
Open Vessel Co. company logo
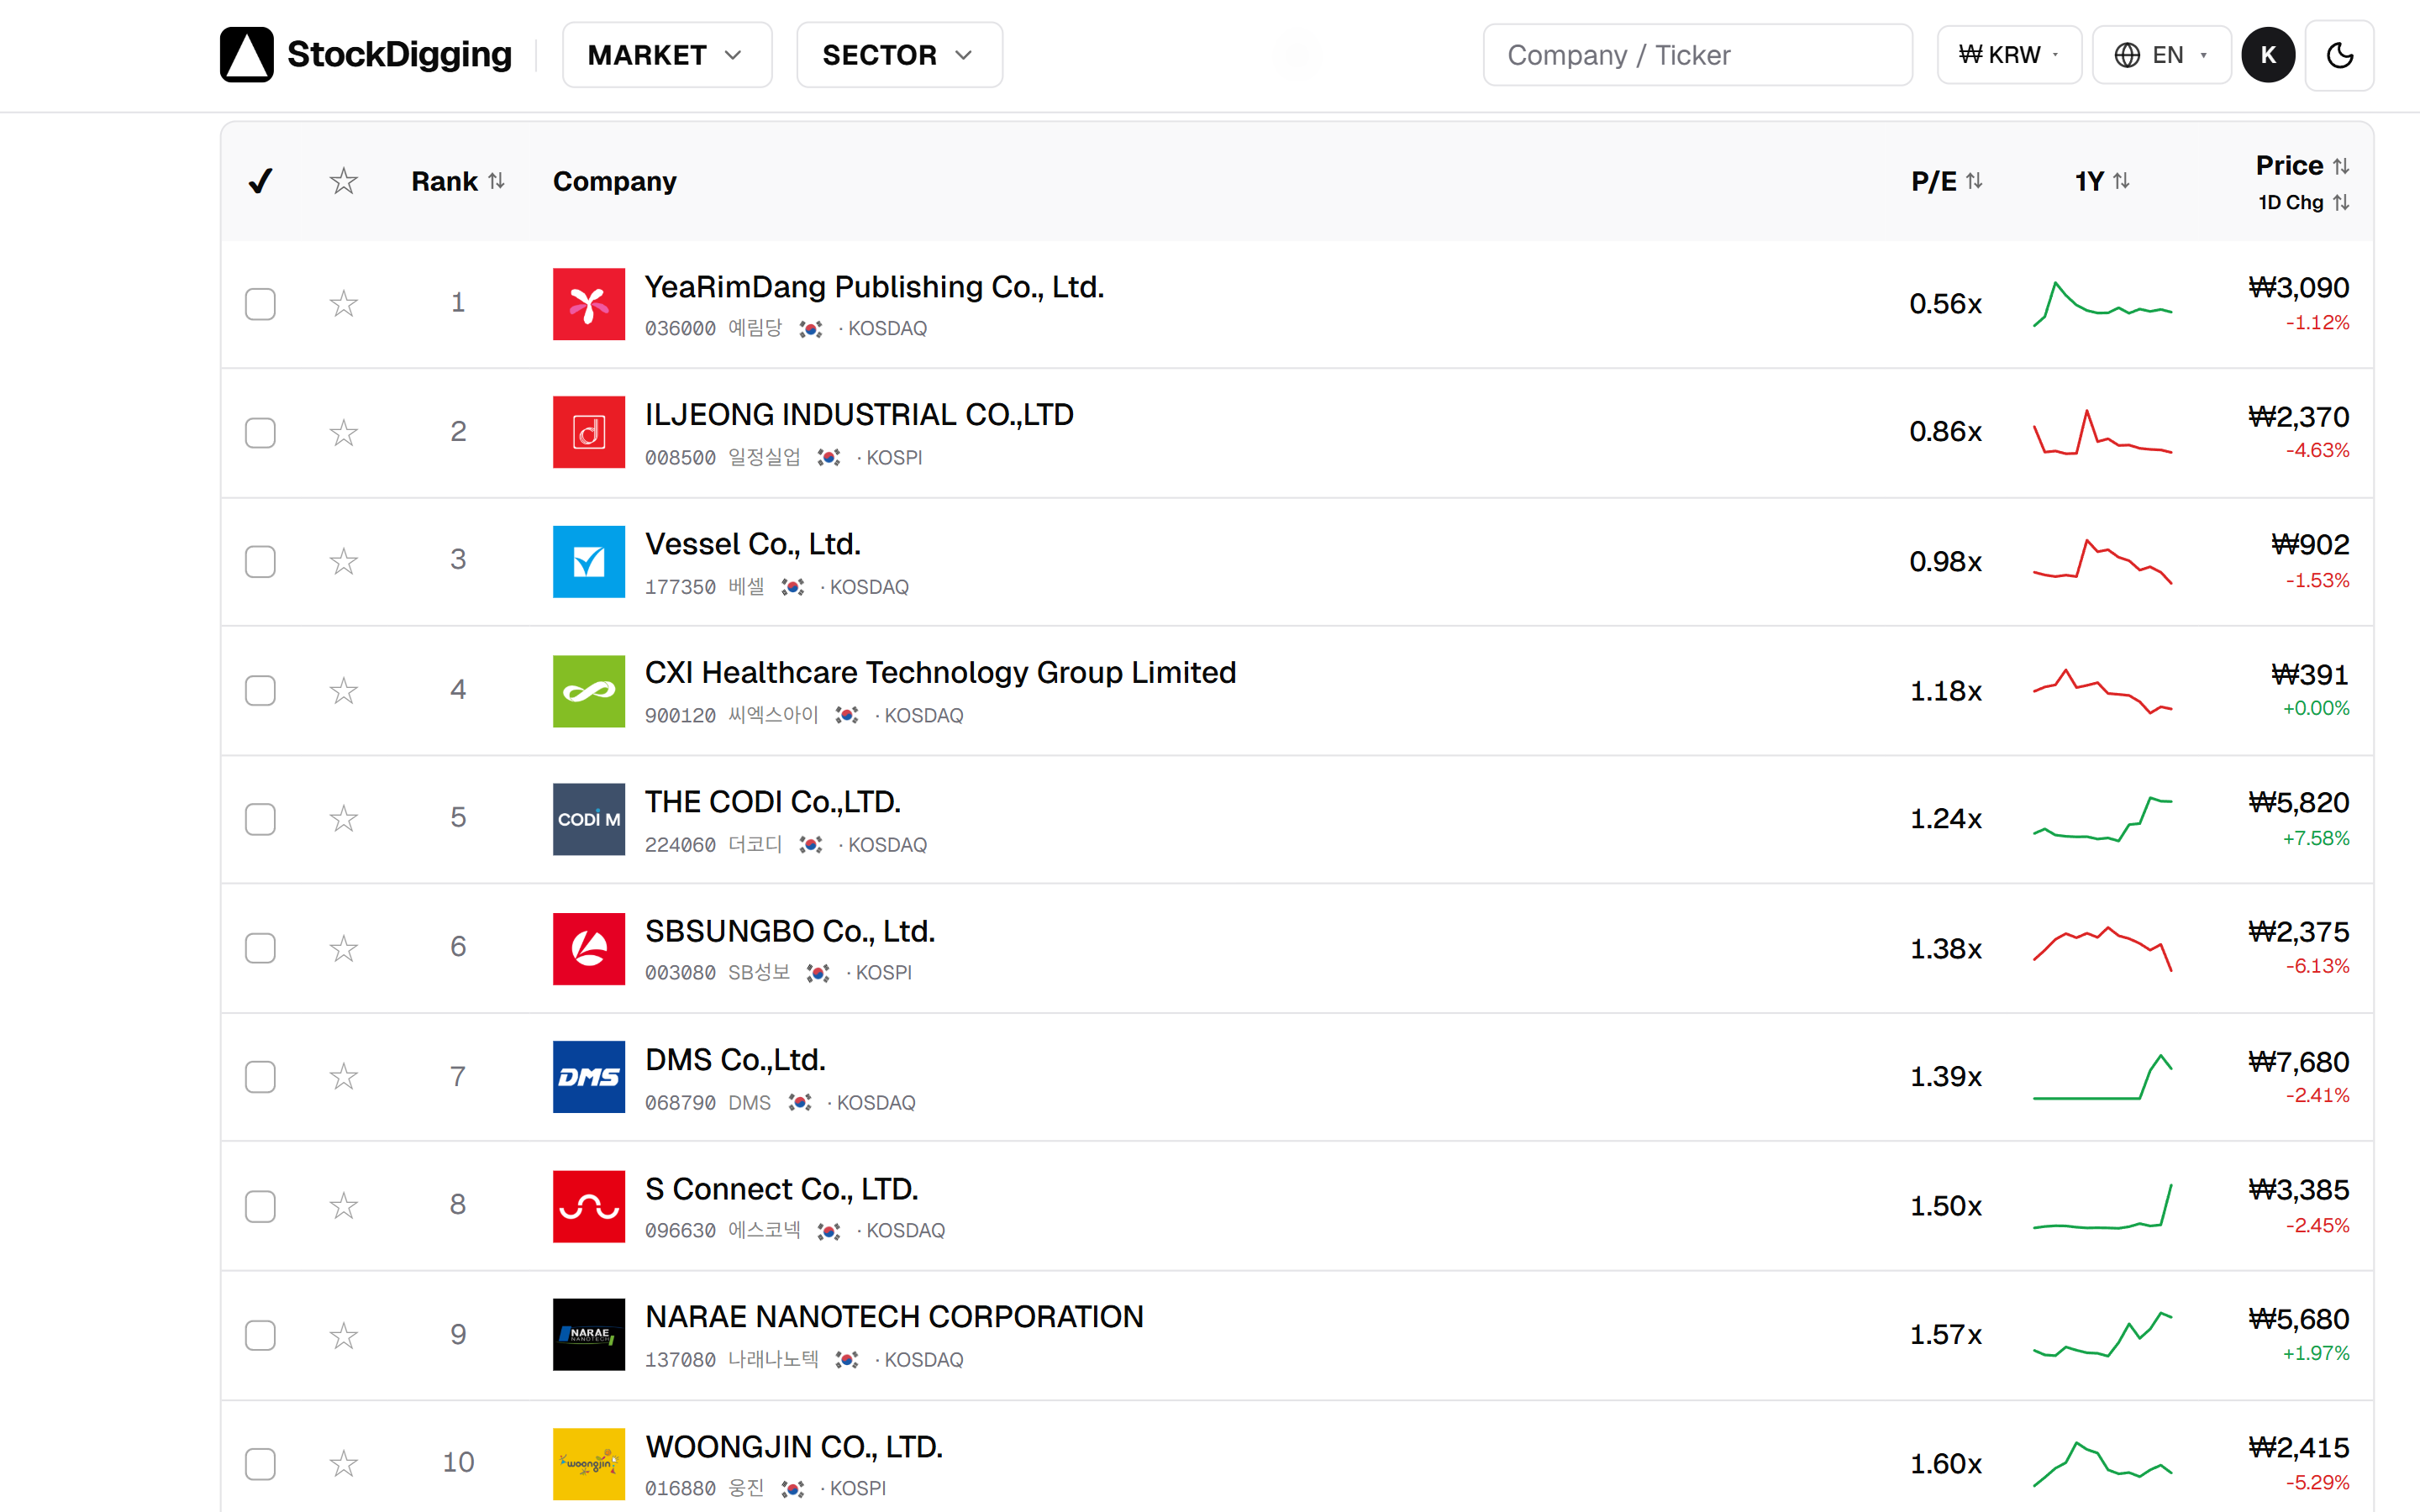(x=589, y=561)
